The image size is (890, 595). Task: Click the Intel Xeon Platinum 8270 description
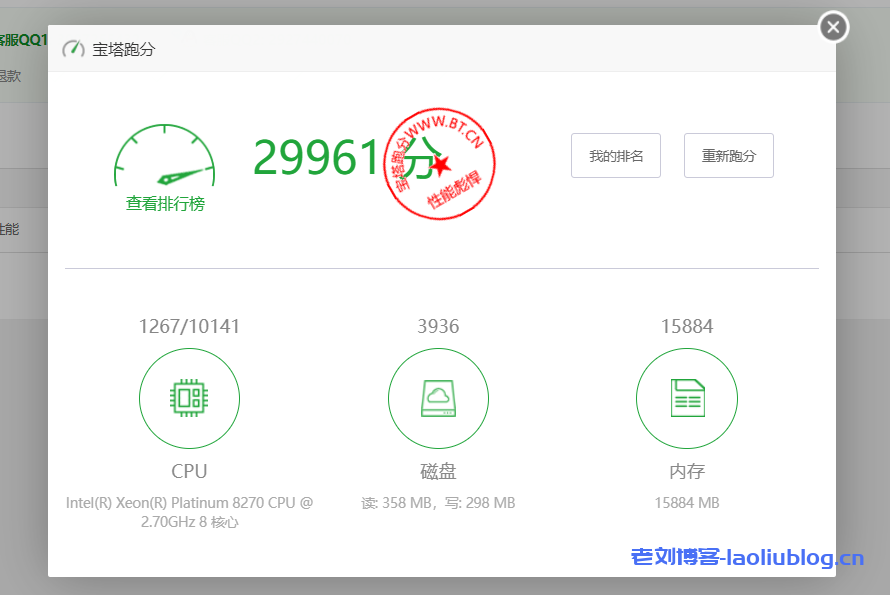(x=189, y=512)
